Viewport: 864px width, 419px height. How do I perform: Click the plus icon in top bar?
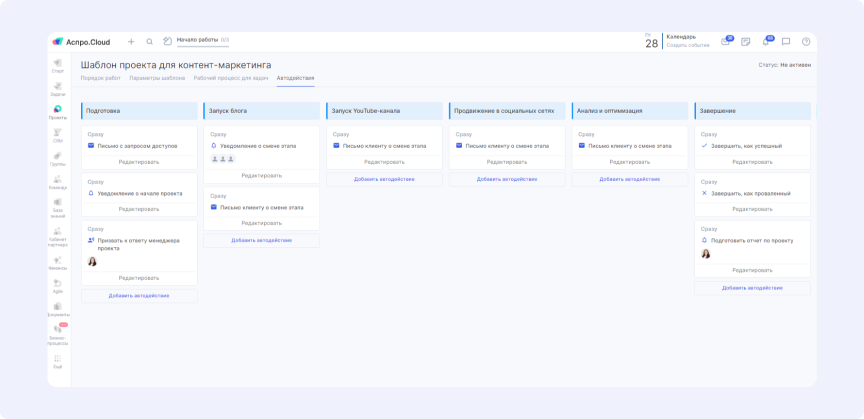[x=131, y=42]
